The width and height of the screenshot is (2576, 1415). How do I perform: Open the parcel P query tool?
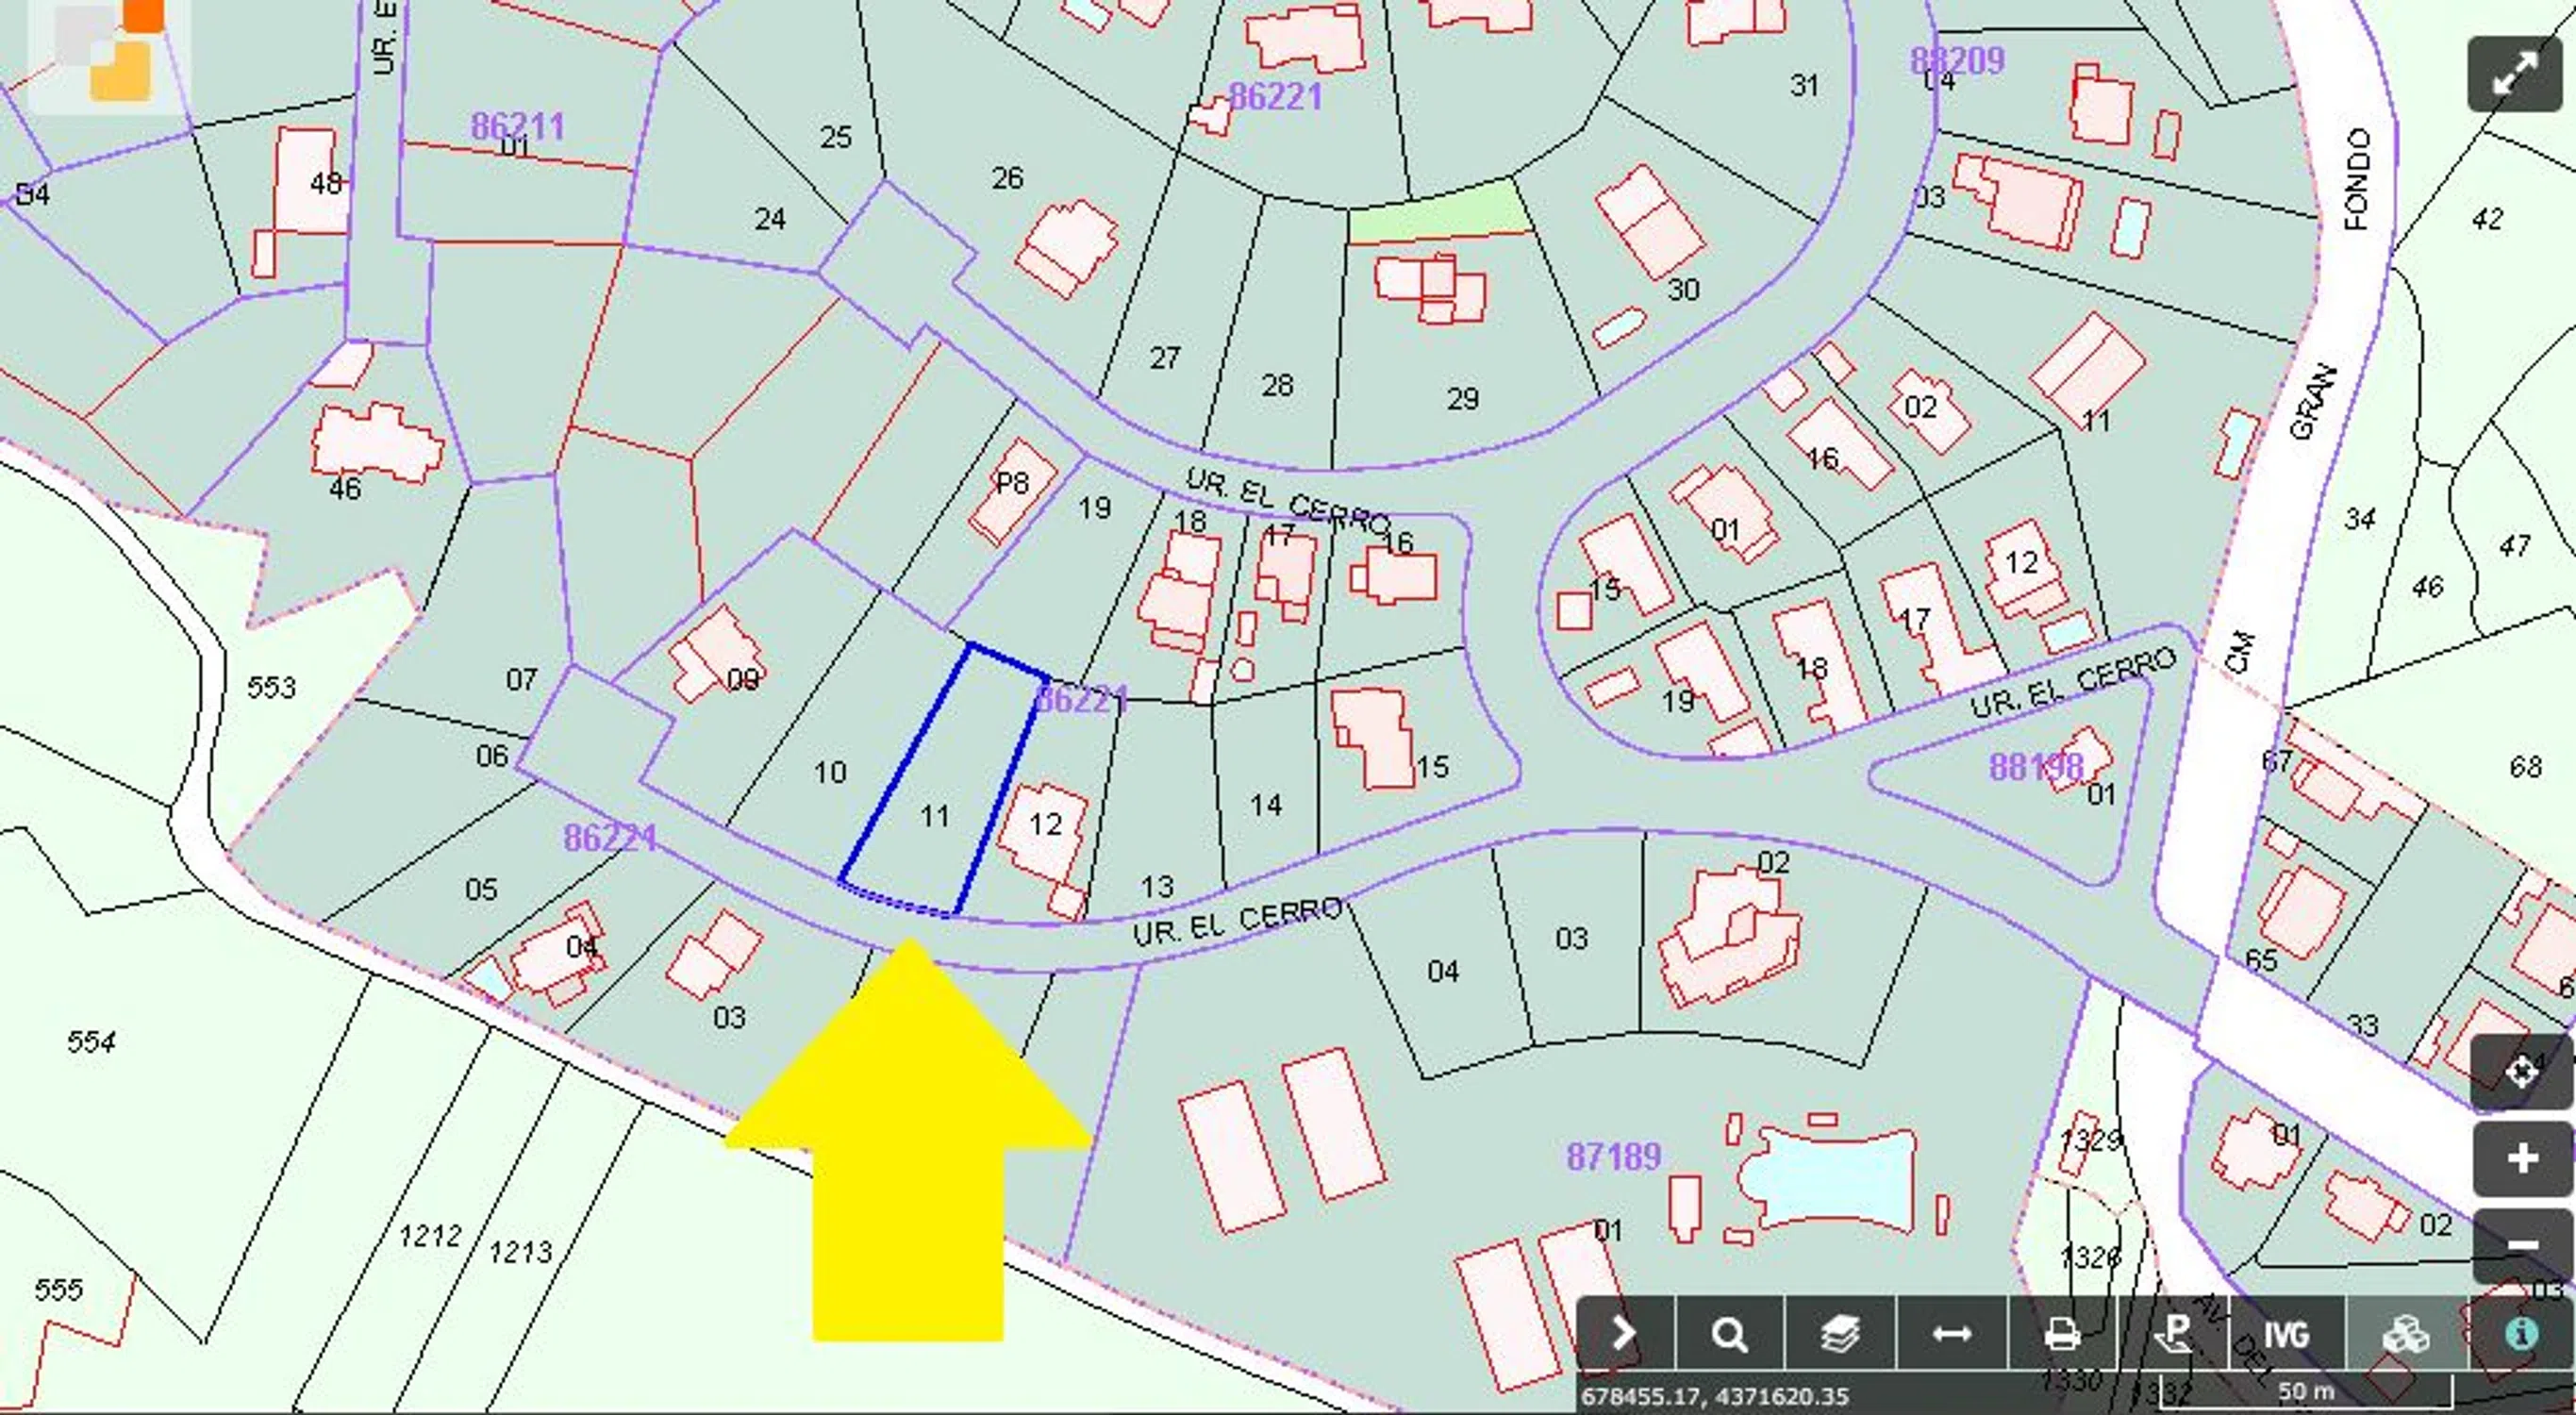pos(2173,1333)
